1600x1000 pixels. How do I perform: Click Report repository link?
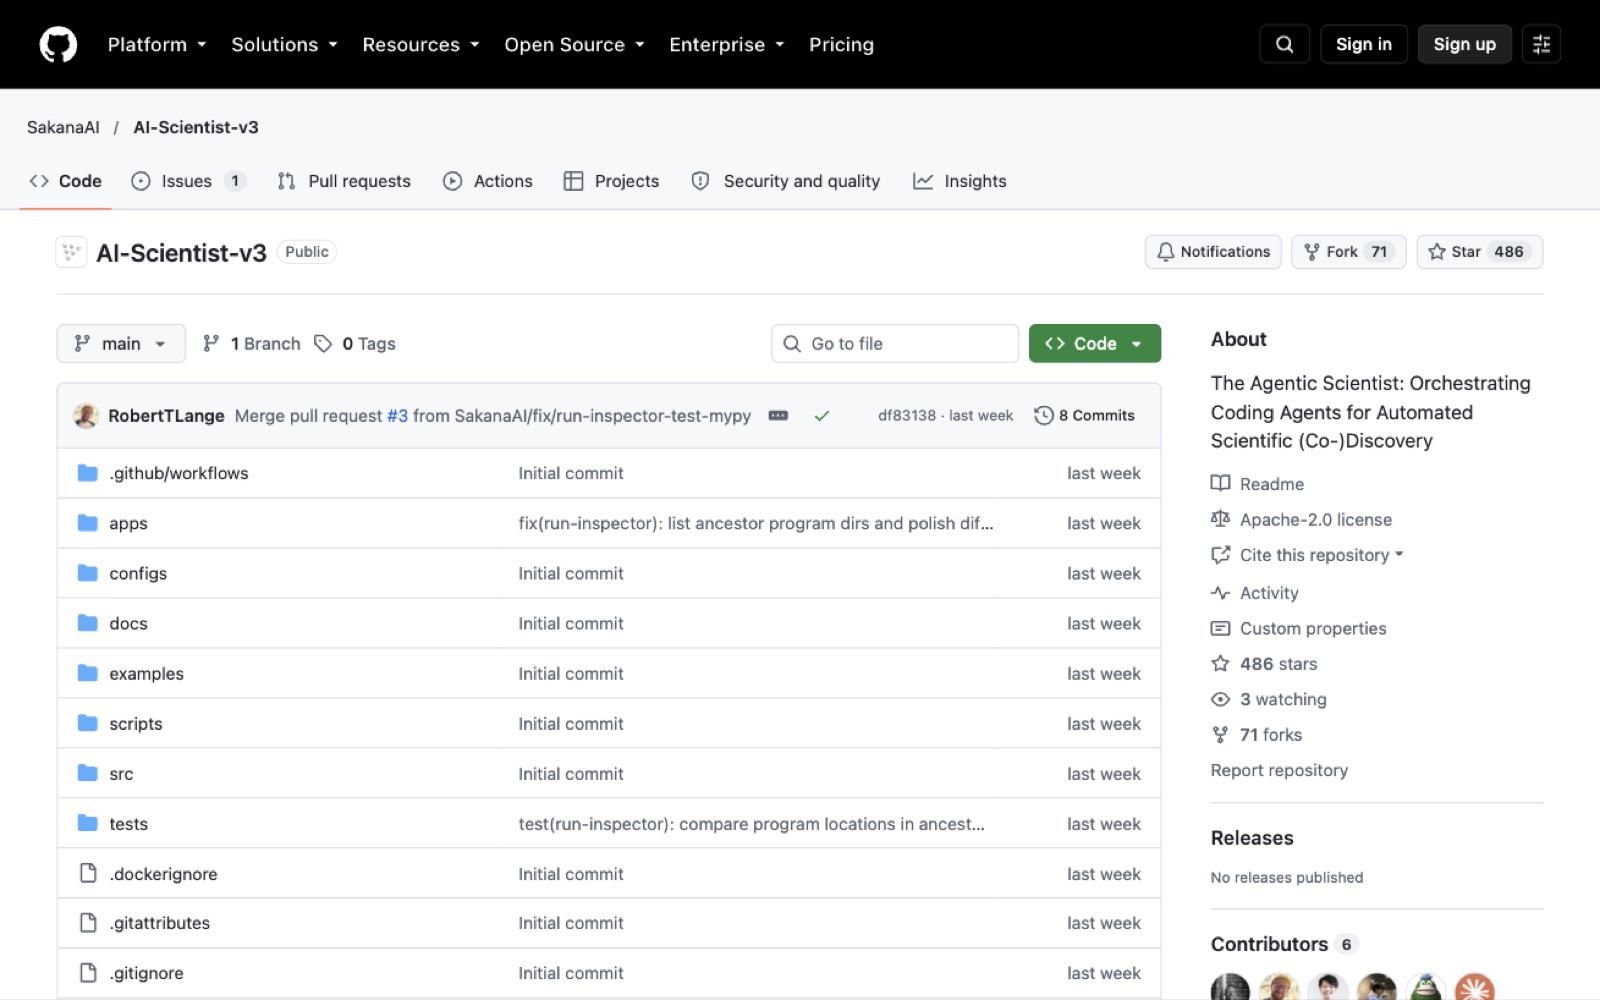pyautogui.click(x=1279, y=770)
